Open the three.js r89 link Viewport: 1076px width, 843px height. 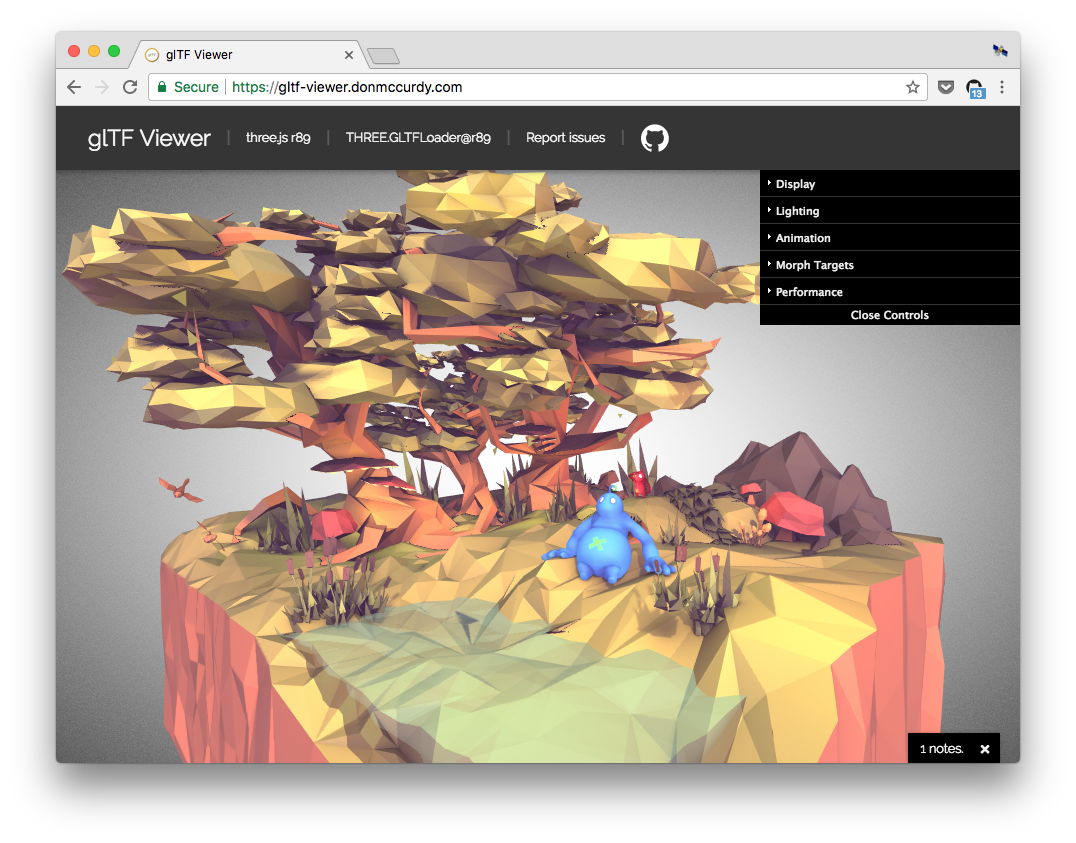click(278, 138)
